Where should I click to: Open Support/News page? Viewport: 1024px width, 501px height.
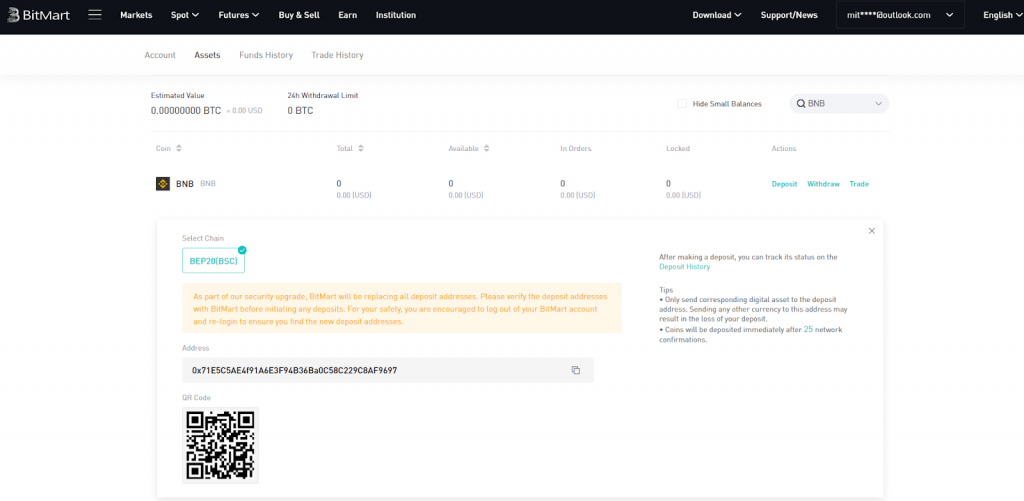(789, 15)
